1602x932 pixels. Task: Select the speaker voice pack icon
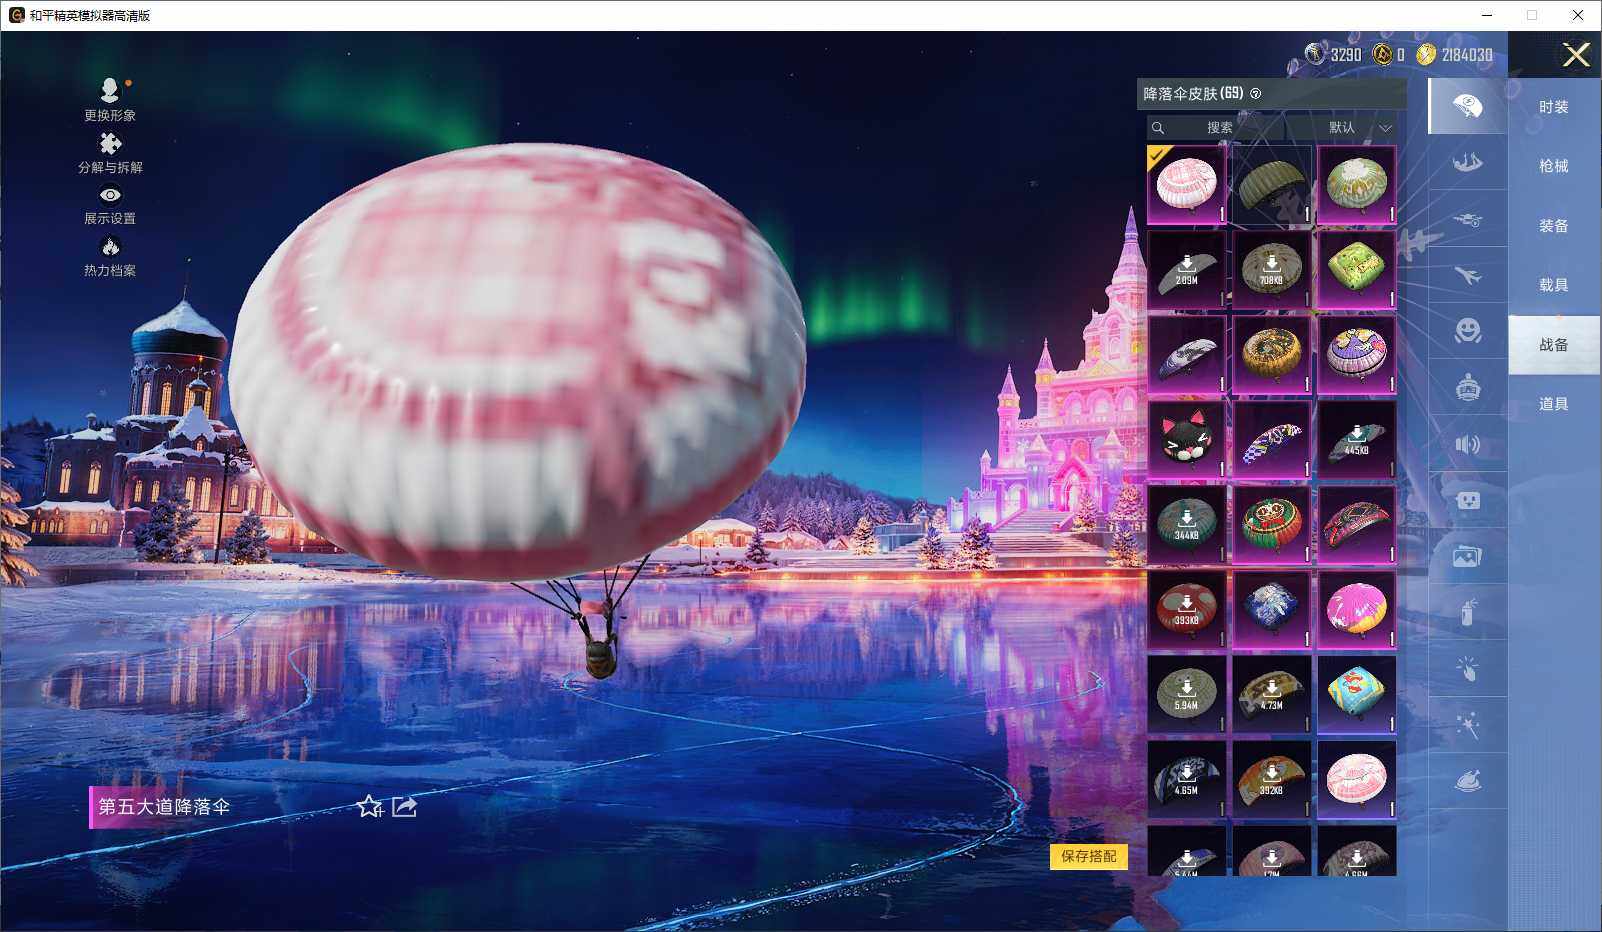(1467, 444)
